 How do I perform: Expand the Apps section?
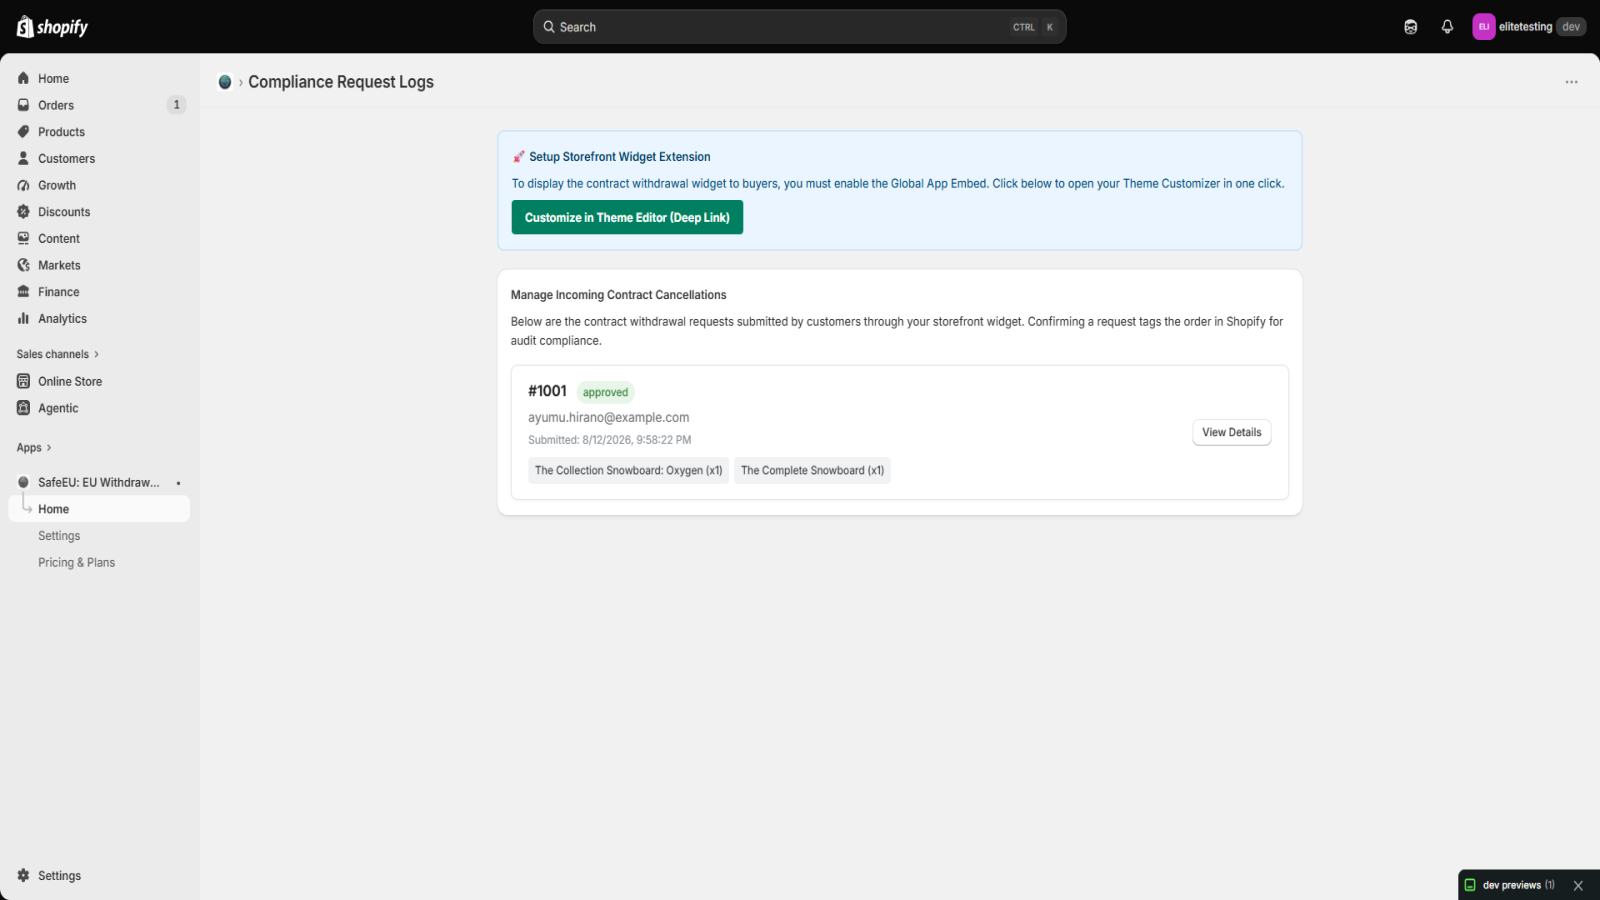34,448
